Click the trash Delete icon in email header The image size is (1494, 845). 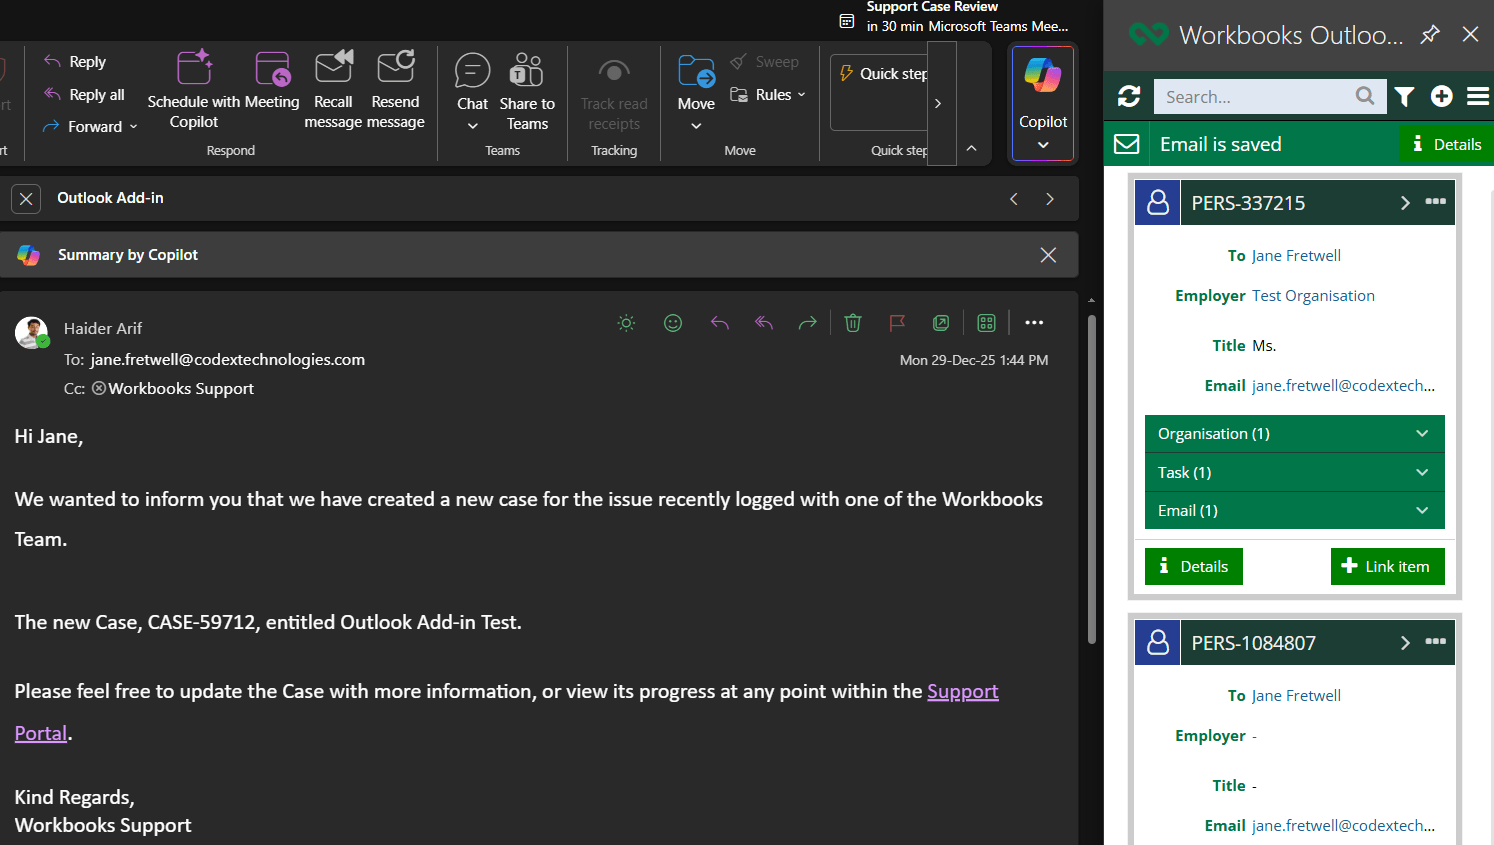[852, 323]
